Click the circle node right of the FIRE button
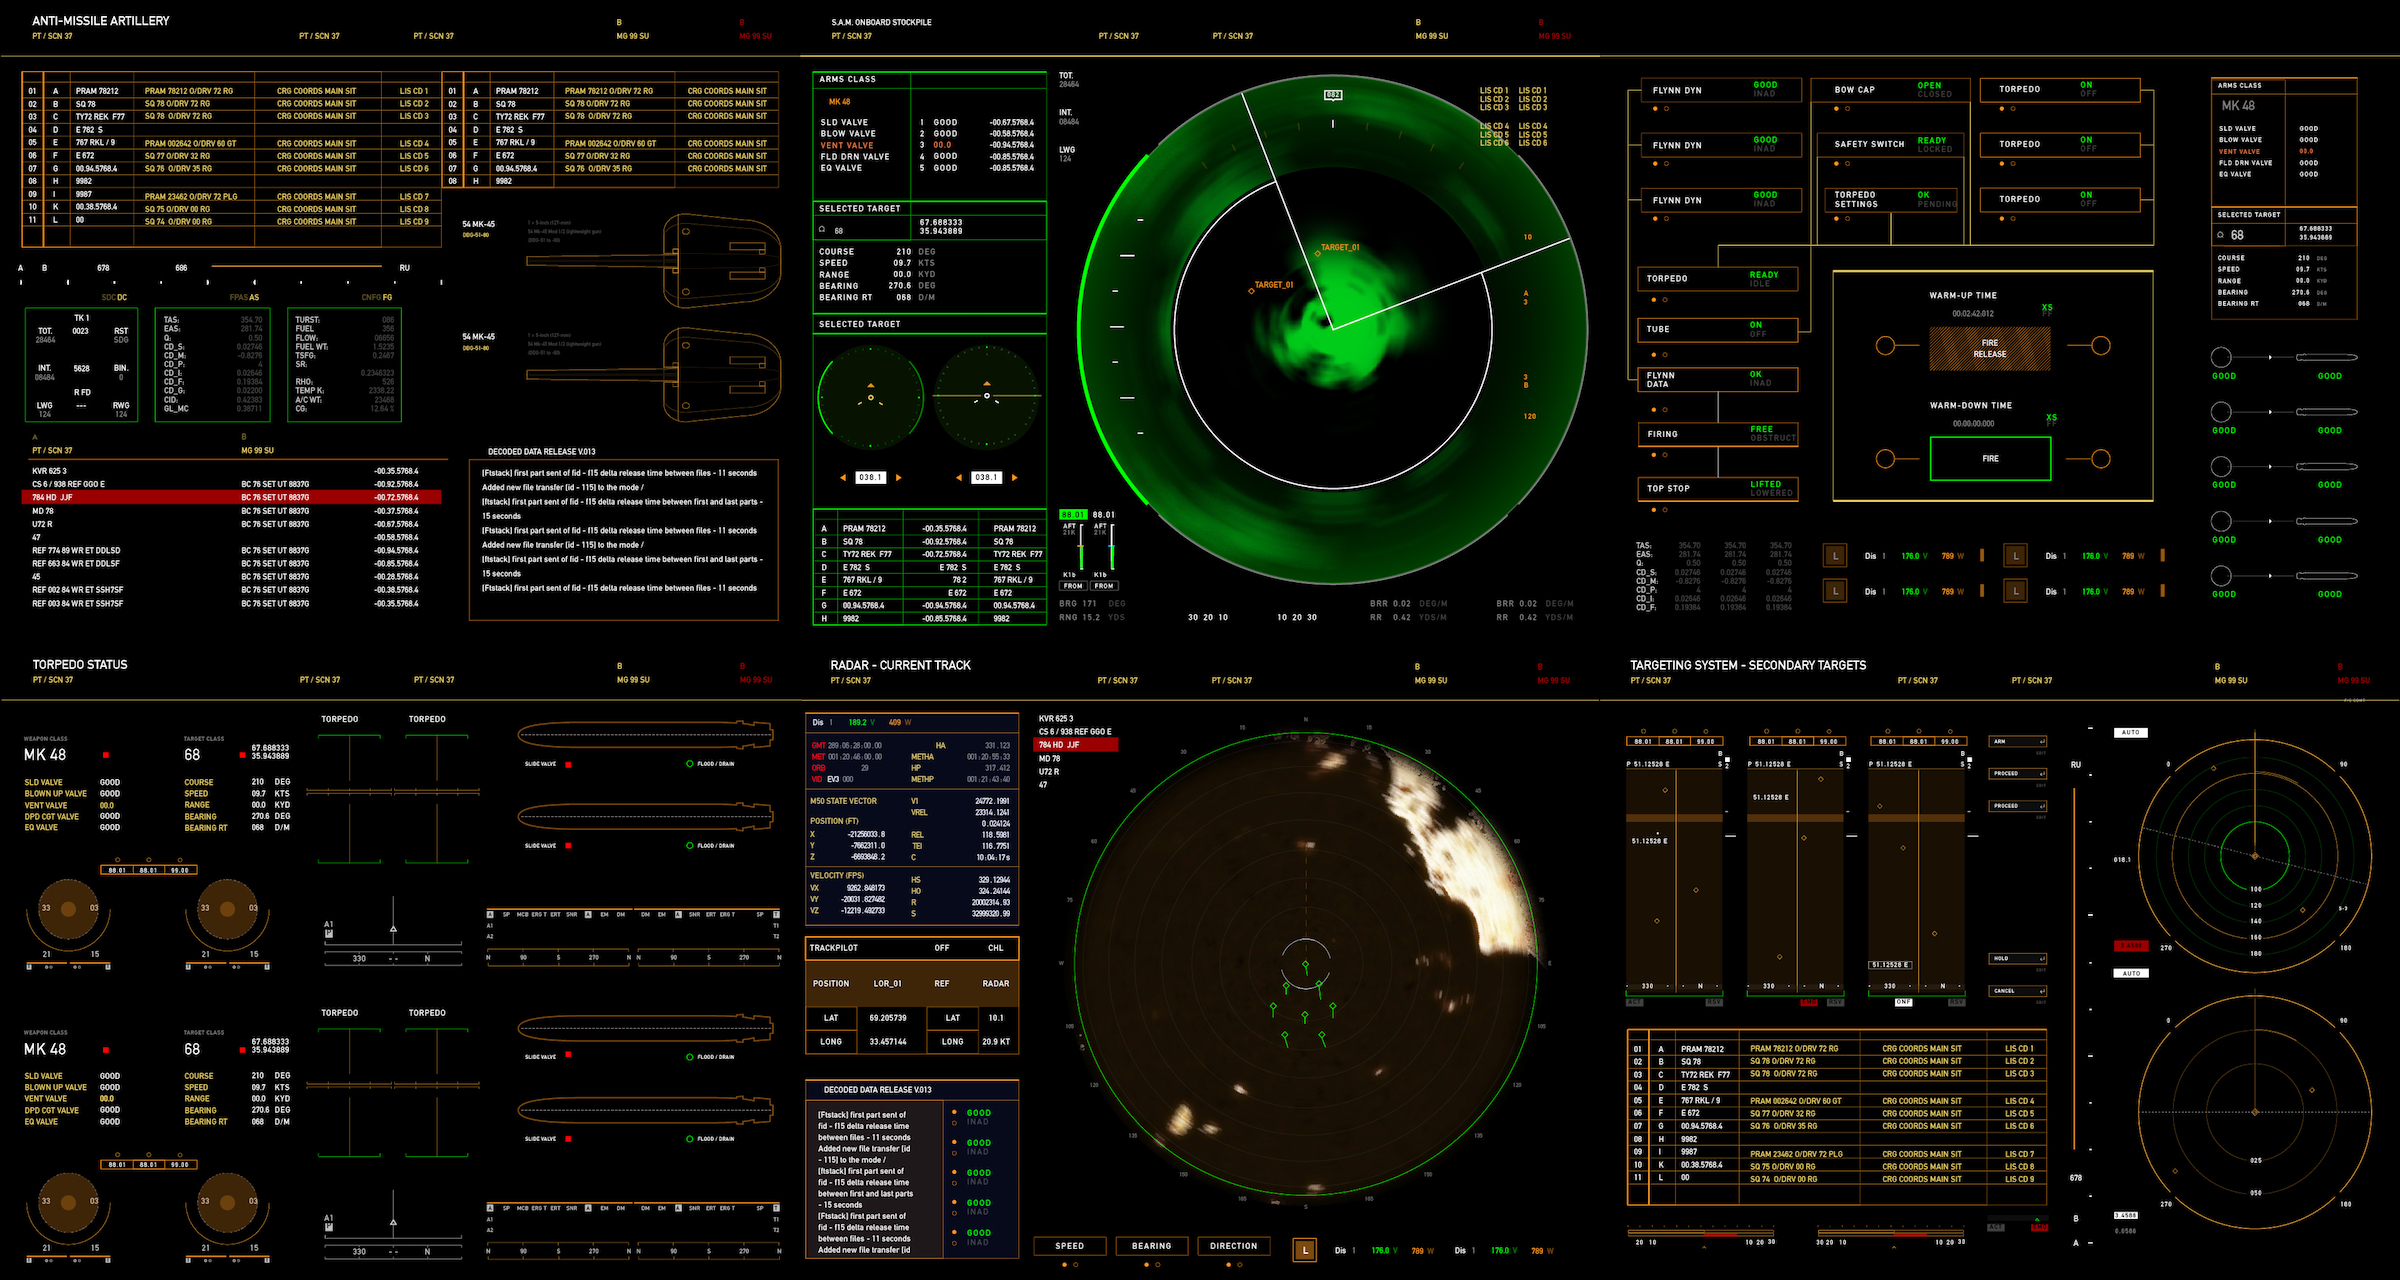This screenshot has height=1280, width=2400. pos(2101,459)
